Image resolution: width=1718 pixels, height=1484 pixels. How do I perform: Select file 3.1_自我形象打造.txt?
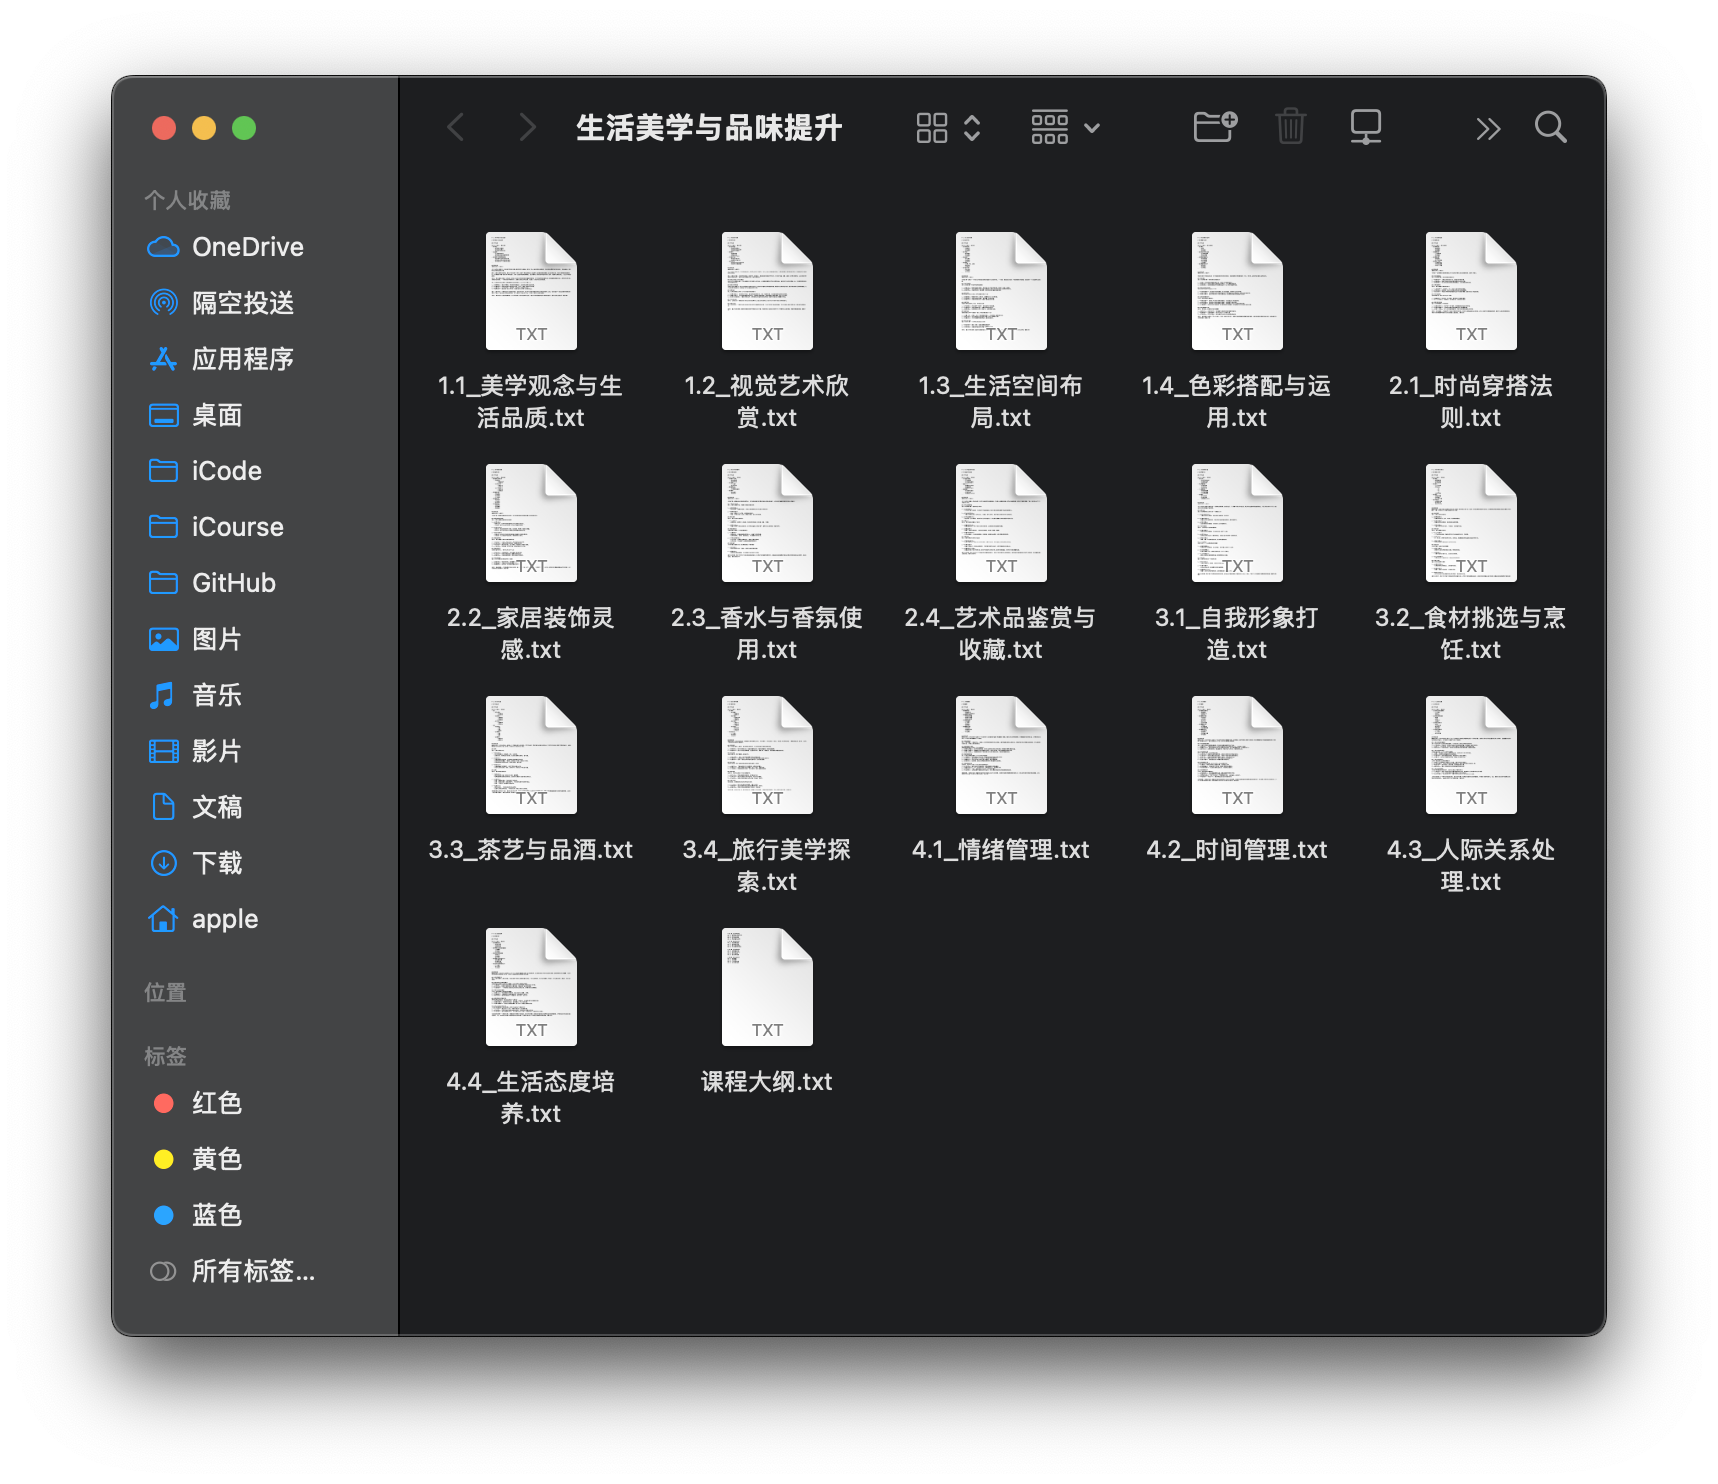[1237, 562]
